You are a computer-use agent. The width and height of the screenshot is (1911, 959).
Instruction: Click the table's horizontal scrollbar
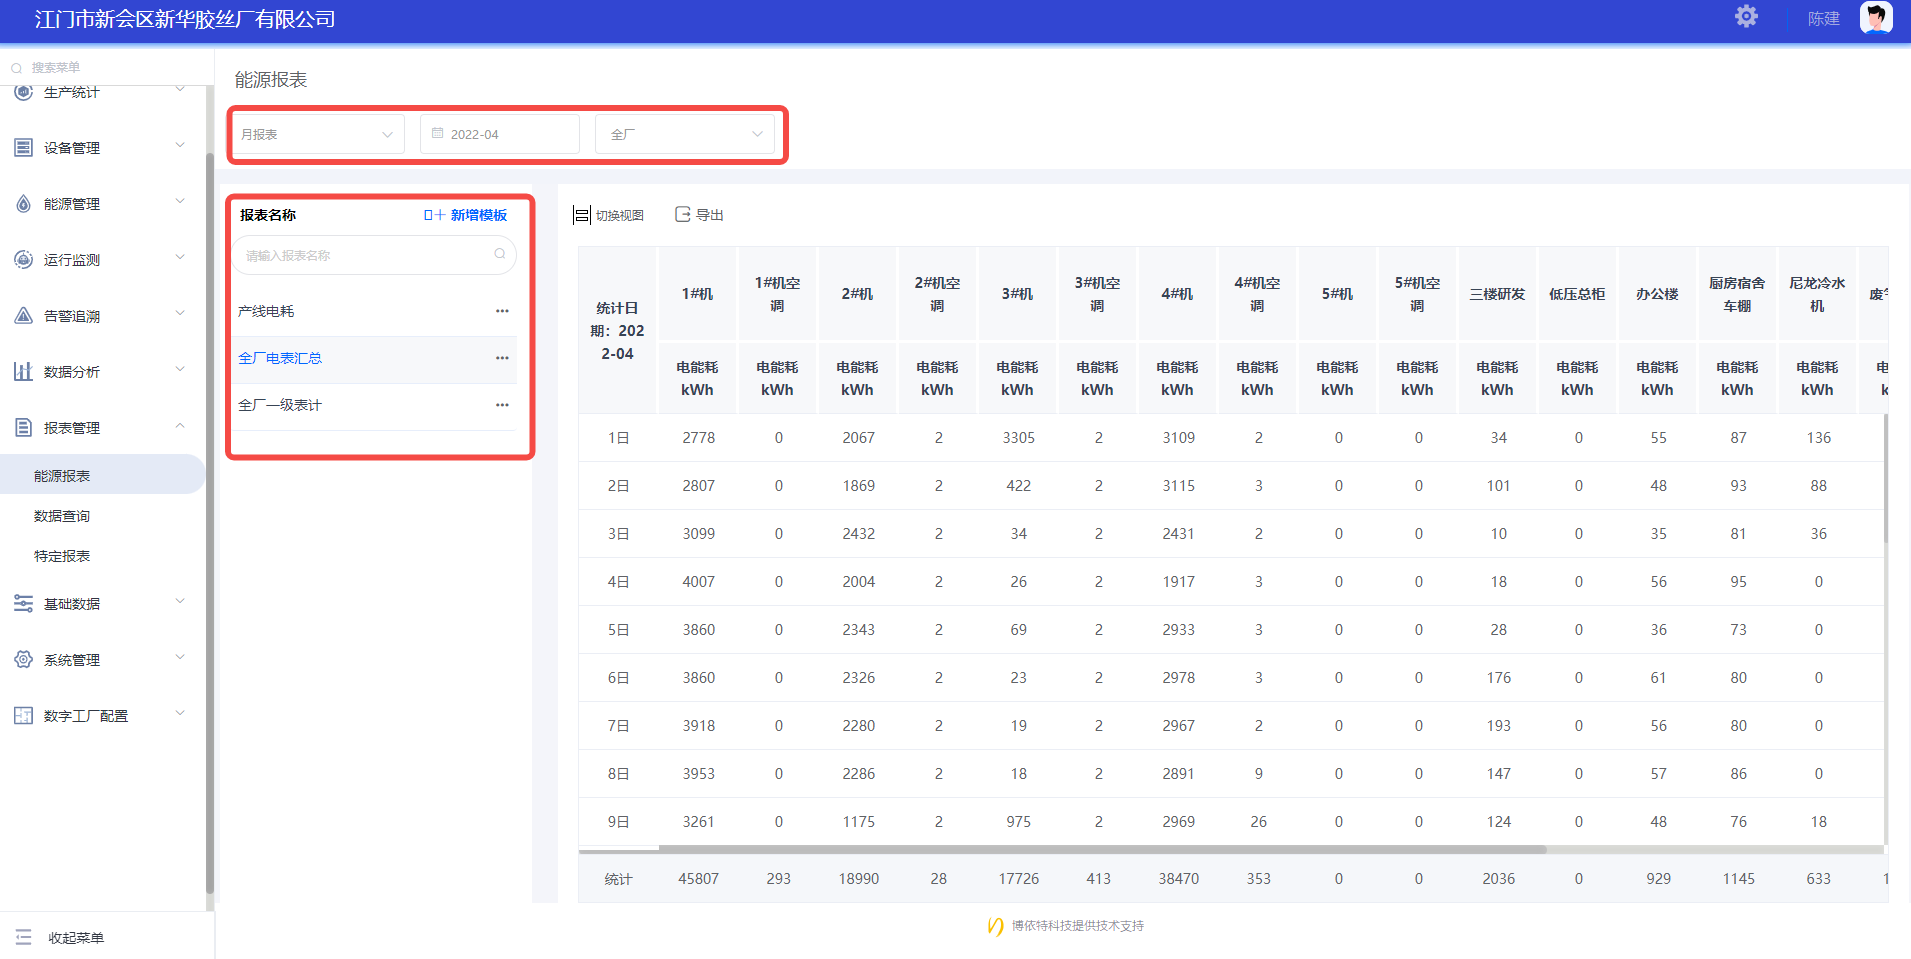(x=1100, y=850)
